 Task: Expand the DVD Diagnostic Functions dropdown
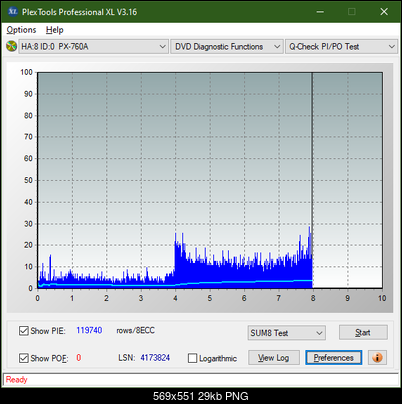pos(227,47)
